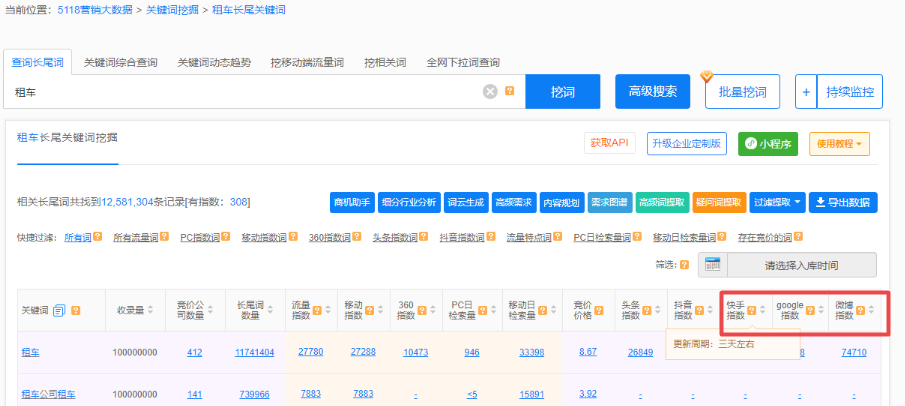Clear the search box with the X icon
The height and width of the screenshot is (406, 905).
(x=490, y=92)
